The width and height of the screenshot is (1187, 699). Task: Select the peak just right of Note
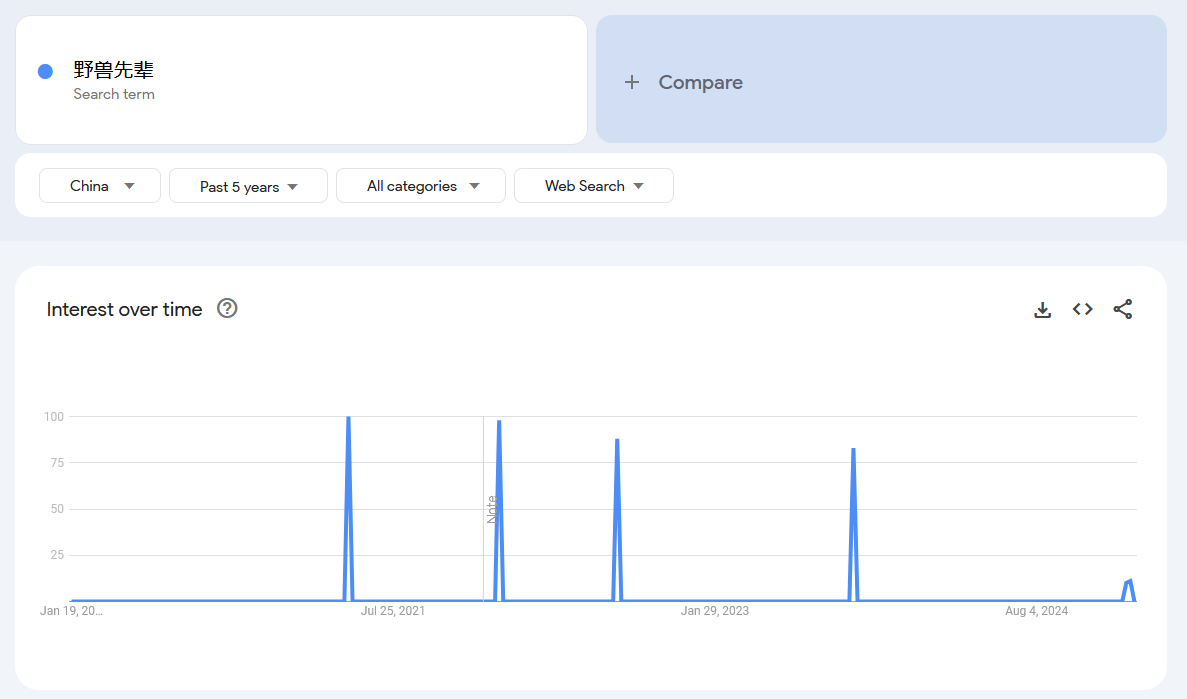499,422
